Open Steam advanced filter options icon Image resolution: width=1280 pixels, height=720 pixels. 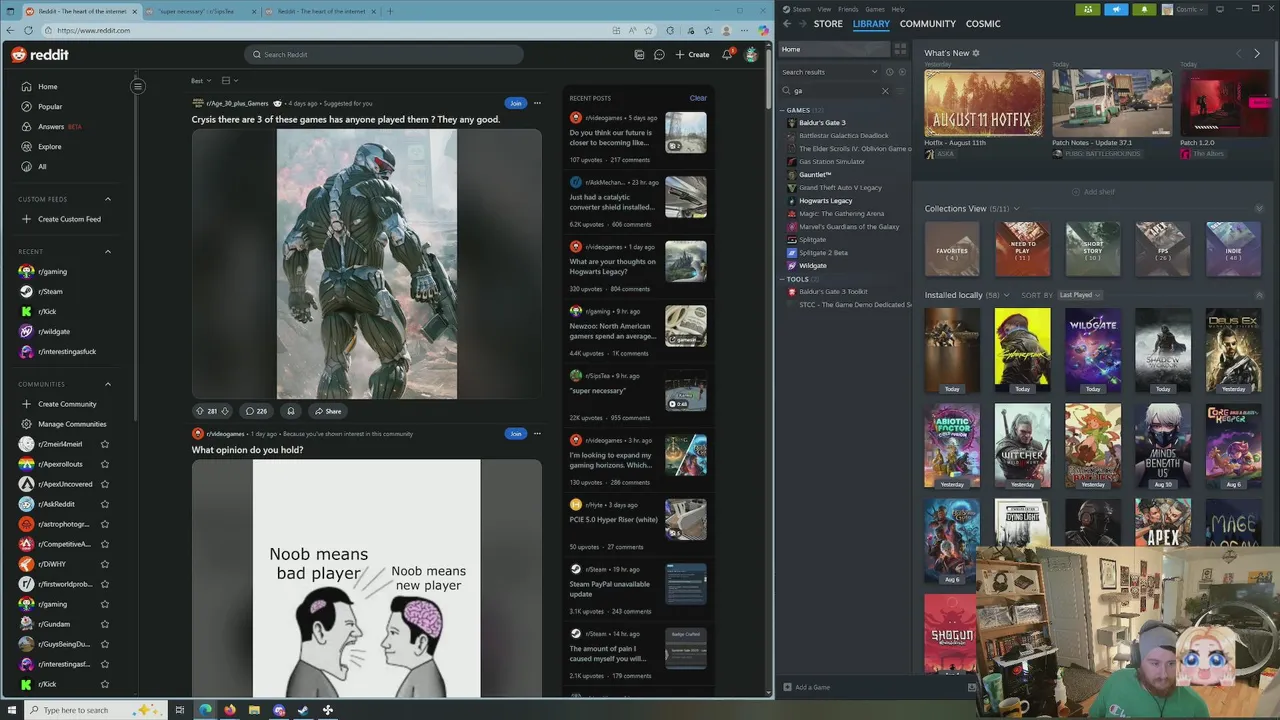click(x=901, y=91)
